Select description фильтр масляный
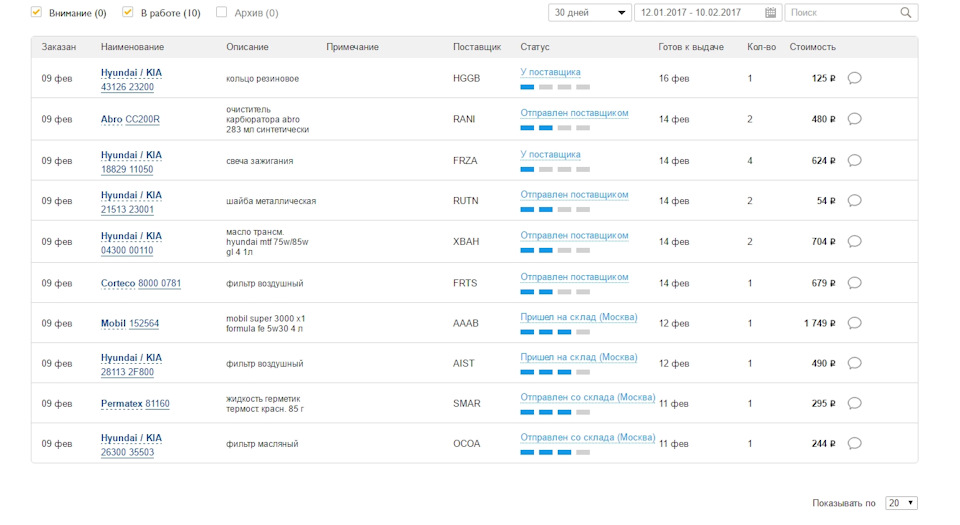 (x=262, y=444)
